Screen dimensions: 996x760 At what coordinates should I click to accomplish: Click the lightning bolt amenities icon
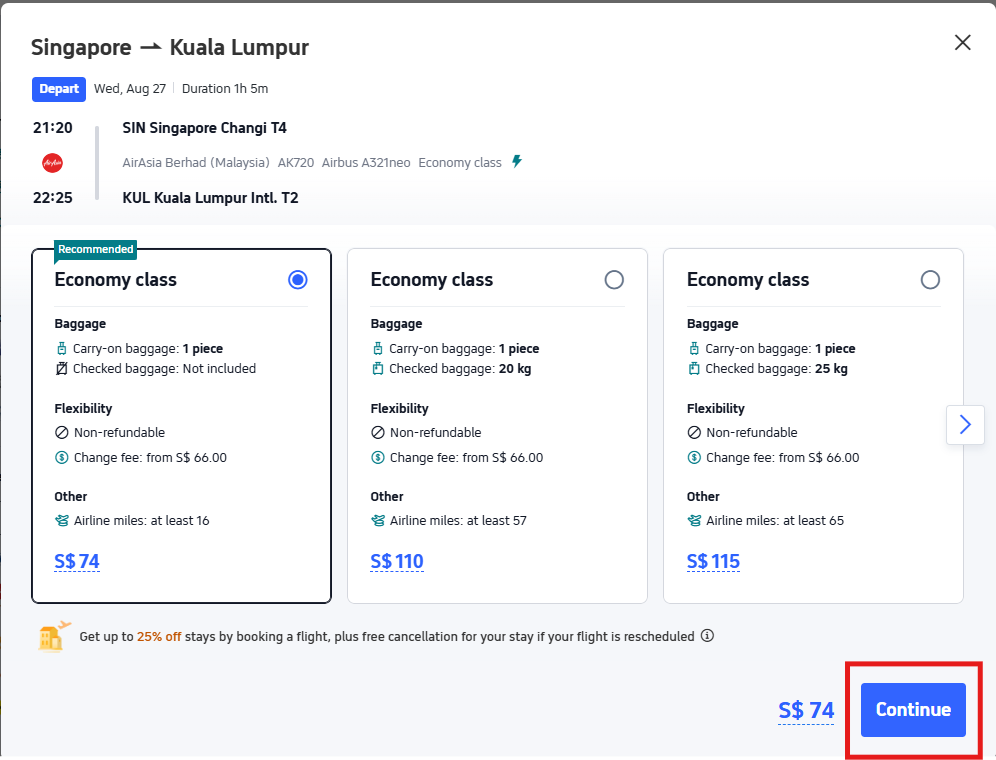point(517,161)
